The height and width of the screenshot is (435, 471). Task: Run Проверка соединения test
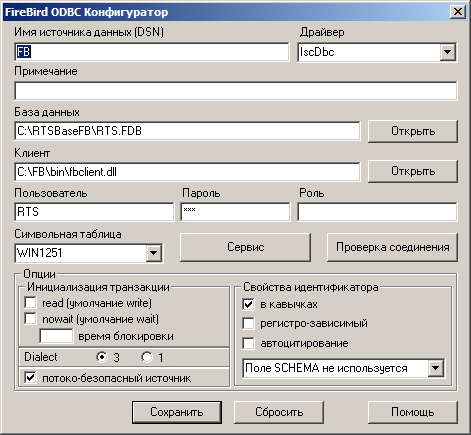(x=392, y=247)
